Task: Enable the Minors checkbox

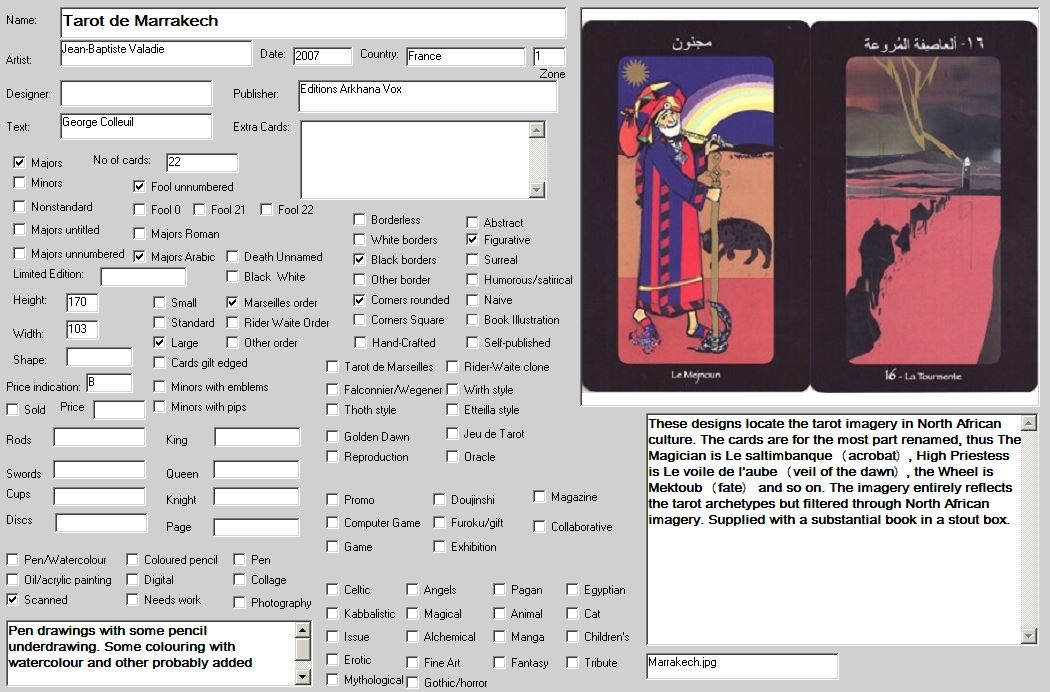Action: coord(20,183)
